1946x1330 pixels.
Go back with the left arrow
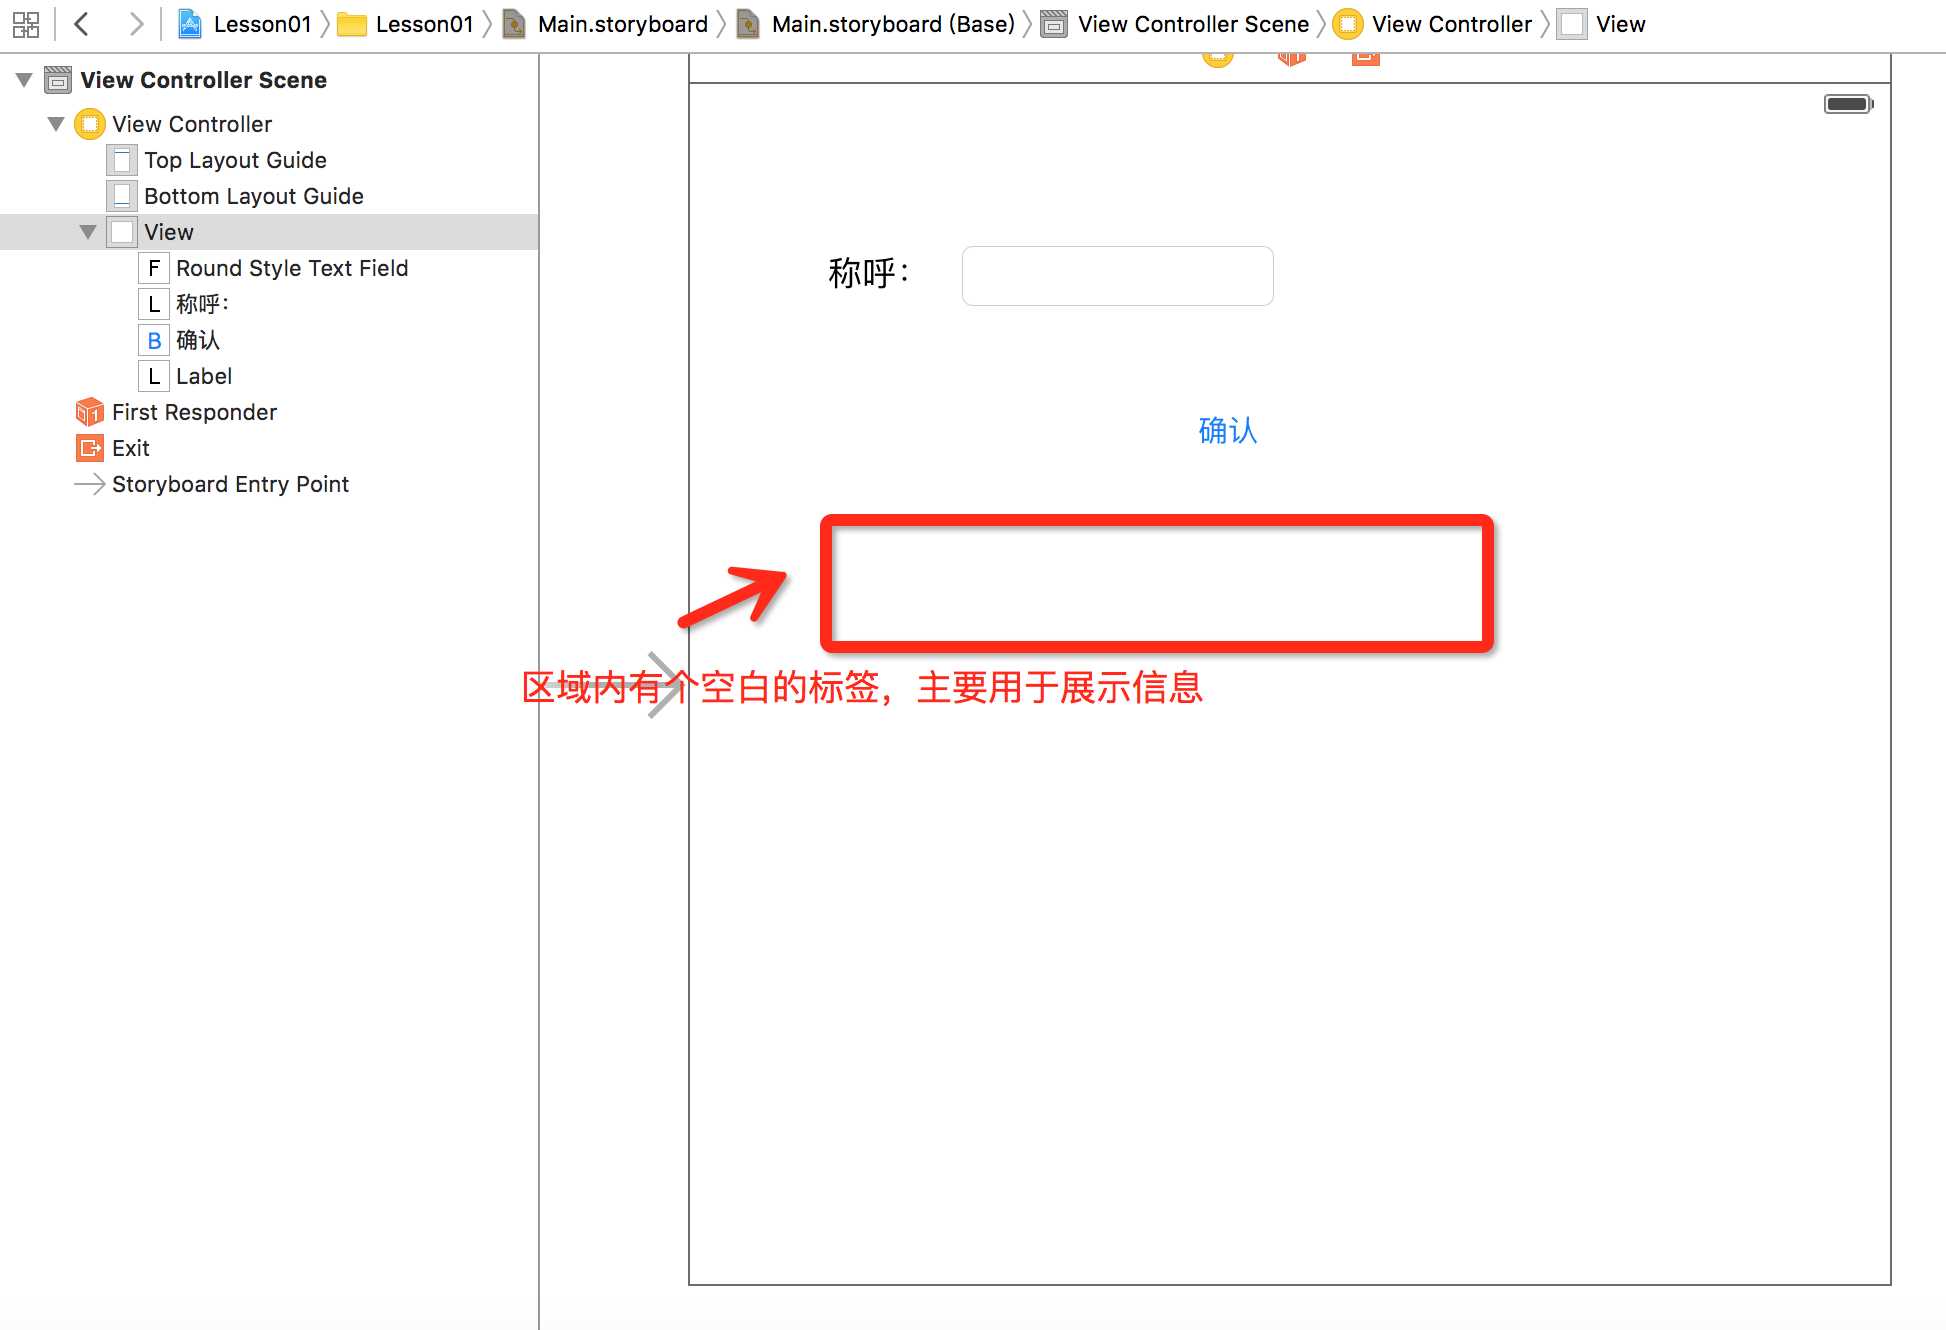coord(83,24)
